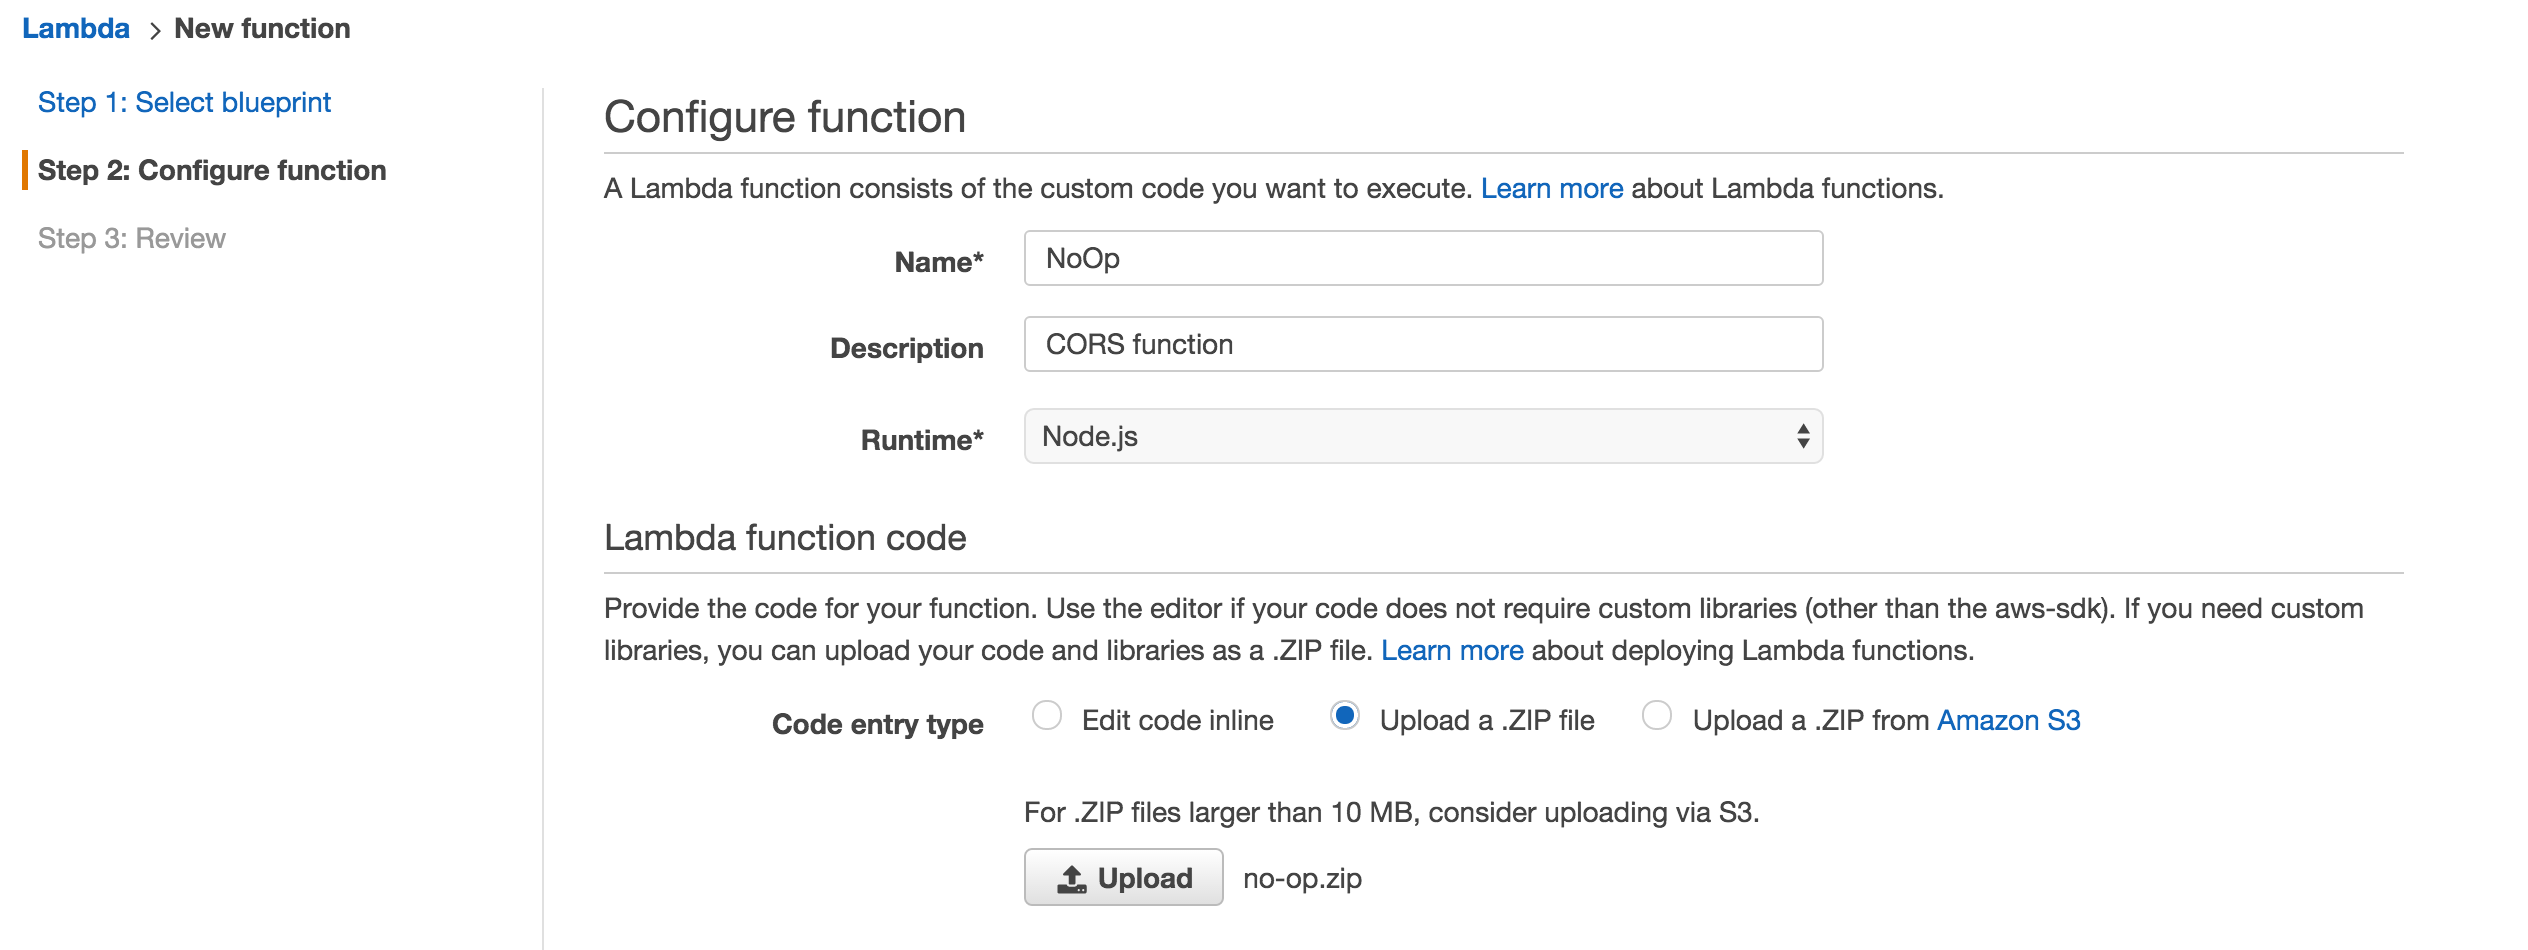Click the Configure function heading
Image resolution: width=2528 pixels, height=950 pixels.
click(x=785, y=118)
